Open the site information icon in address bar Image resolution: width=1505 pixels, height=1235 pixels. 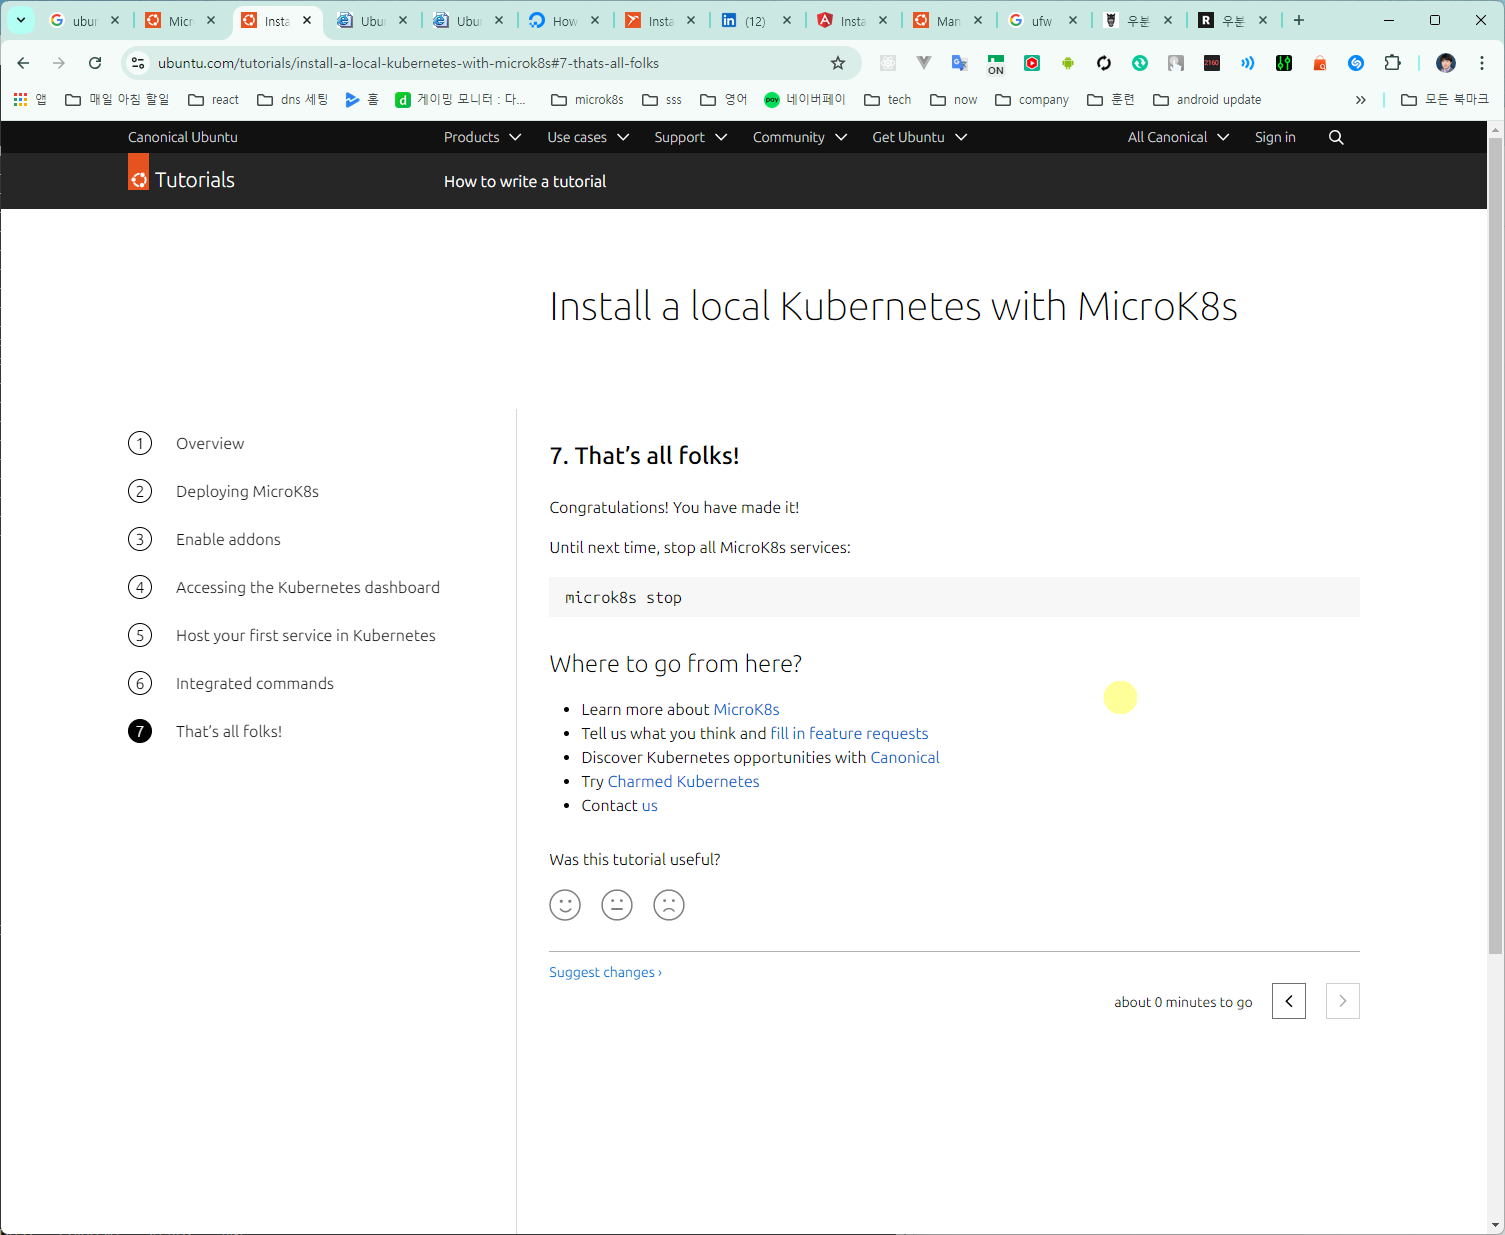point(138,63)
